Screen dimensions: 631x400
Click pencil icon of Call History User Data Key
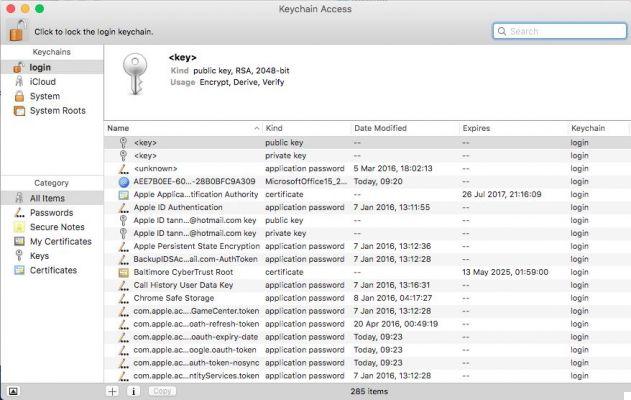pyautogui.click(x=124, y=285)
